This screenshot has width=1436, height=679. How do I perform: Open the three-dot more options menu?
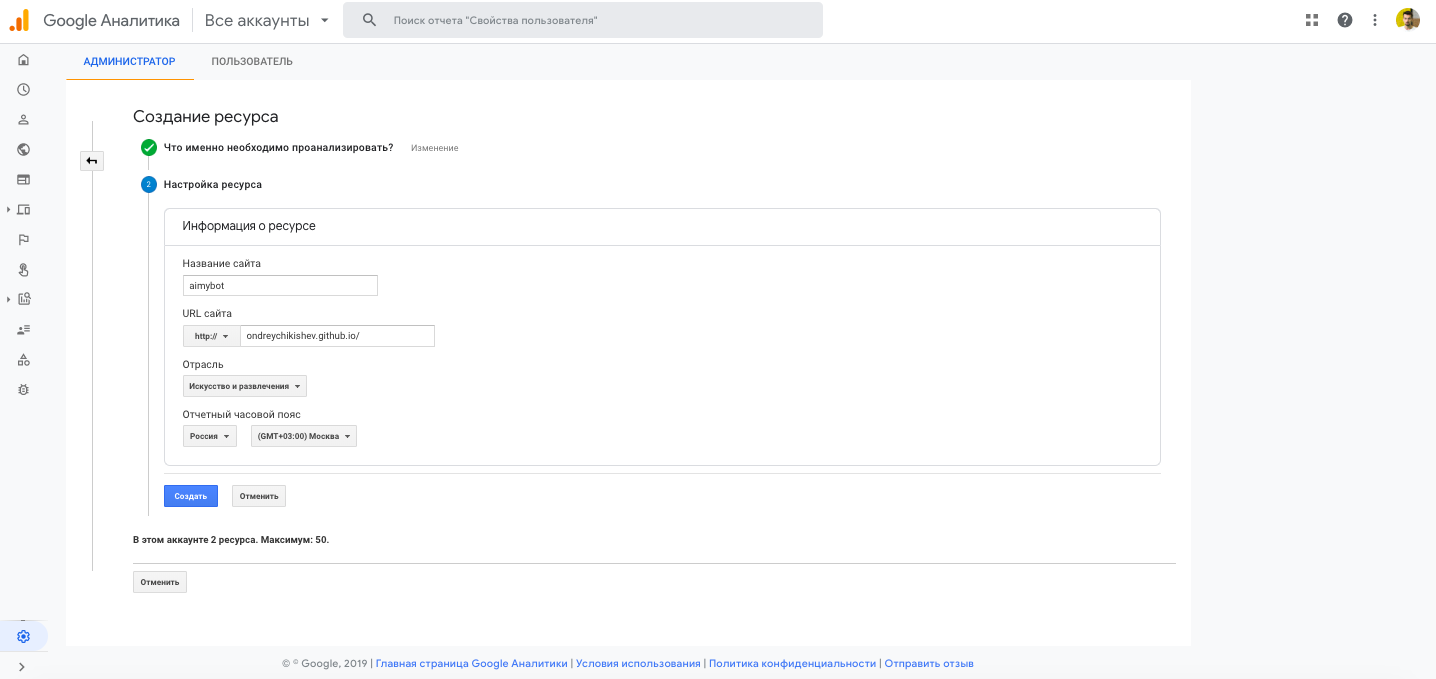1375,20
